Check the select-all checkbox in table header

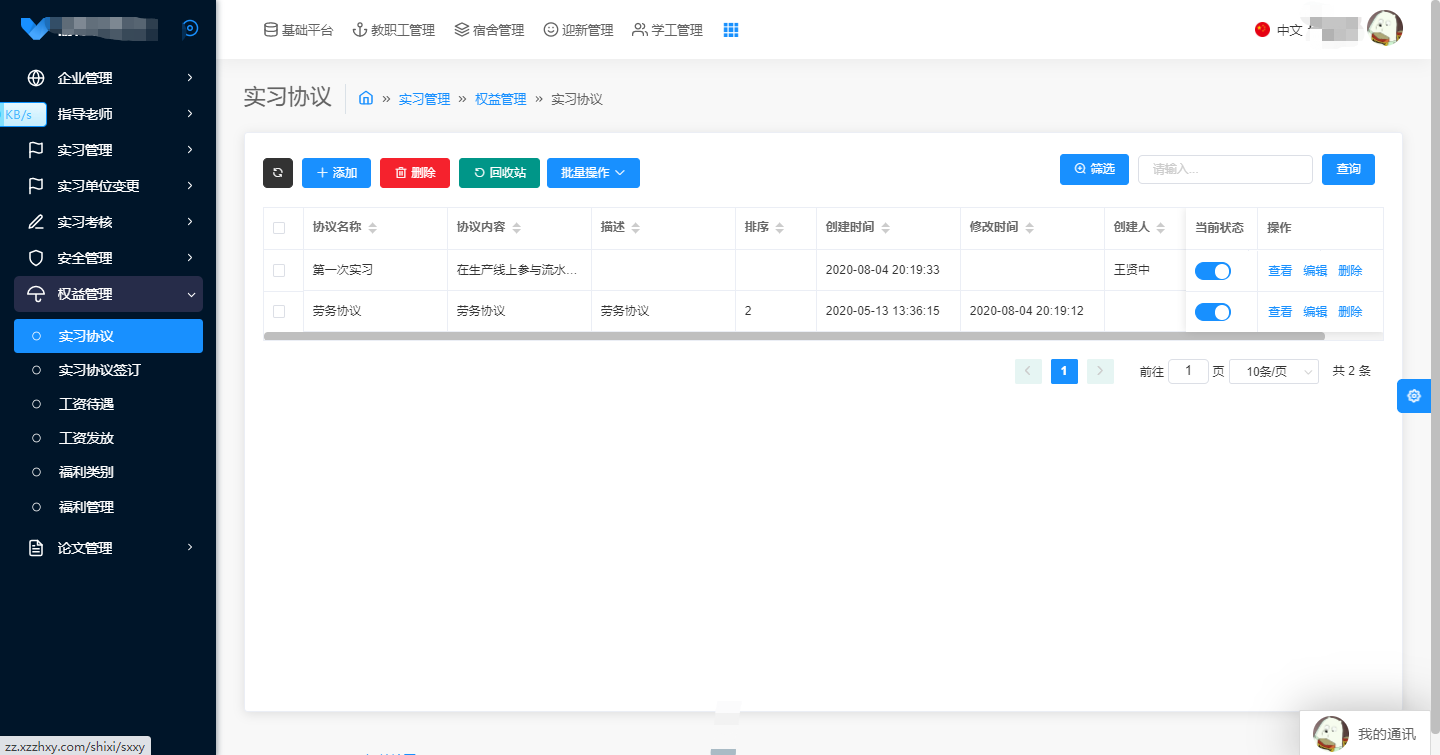(x=279, y=228)
